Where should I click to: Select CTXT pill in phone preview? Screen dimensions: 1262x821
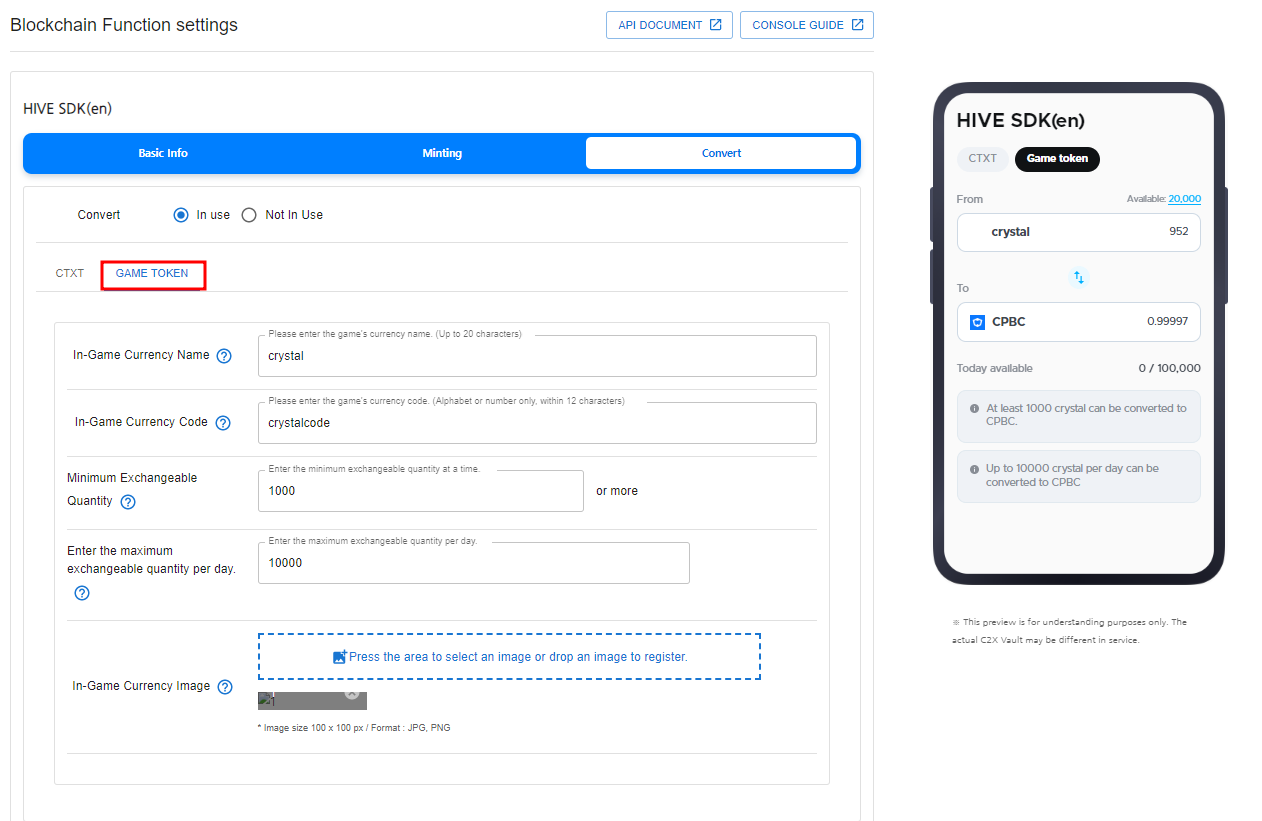(x=983, y=158)
